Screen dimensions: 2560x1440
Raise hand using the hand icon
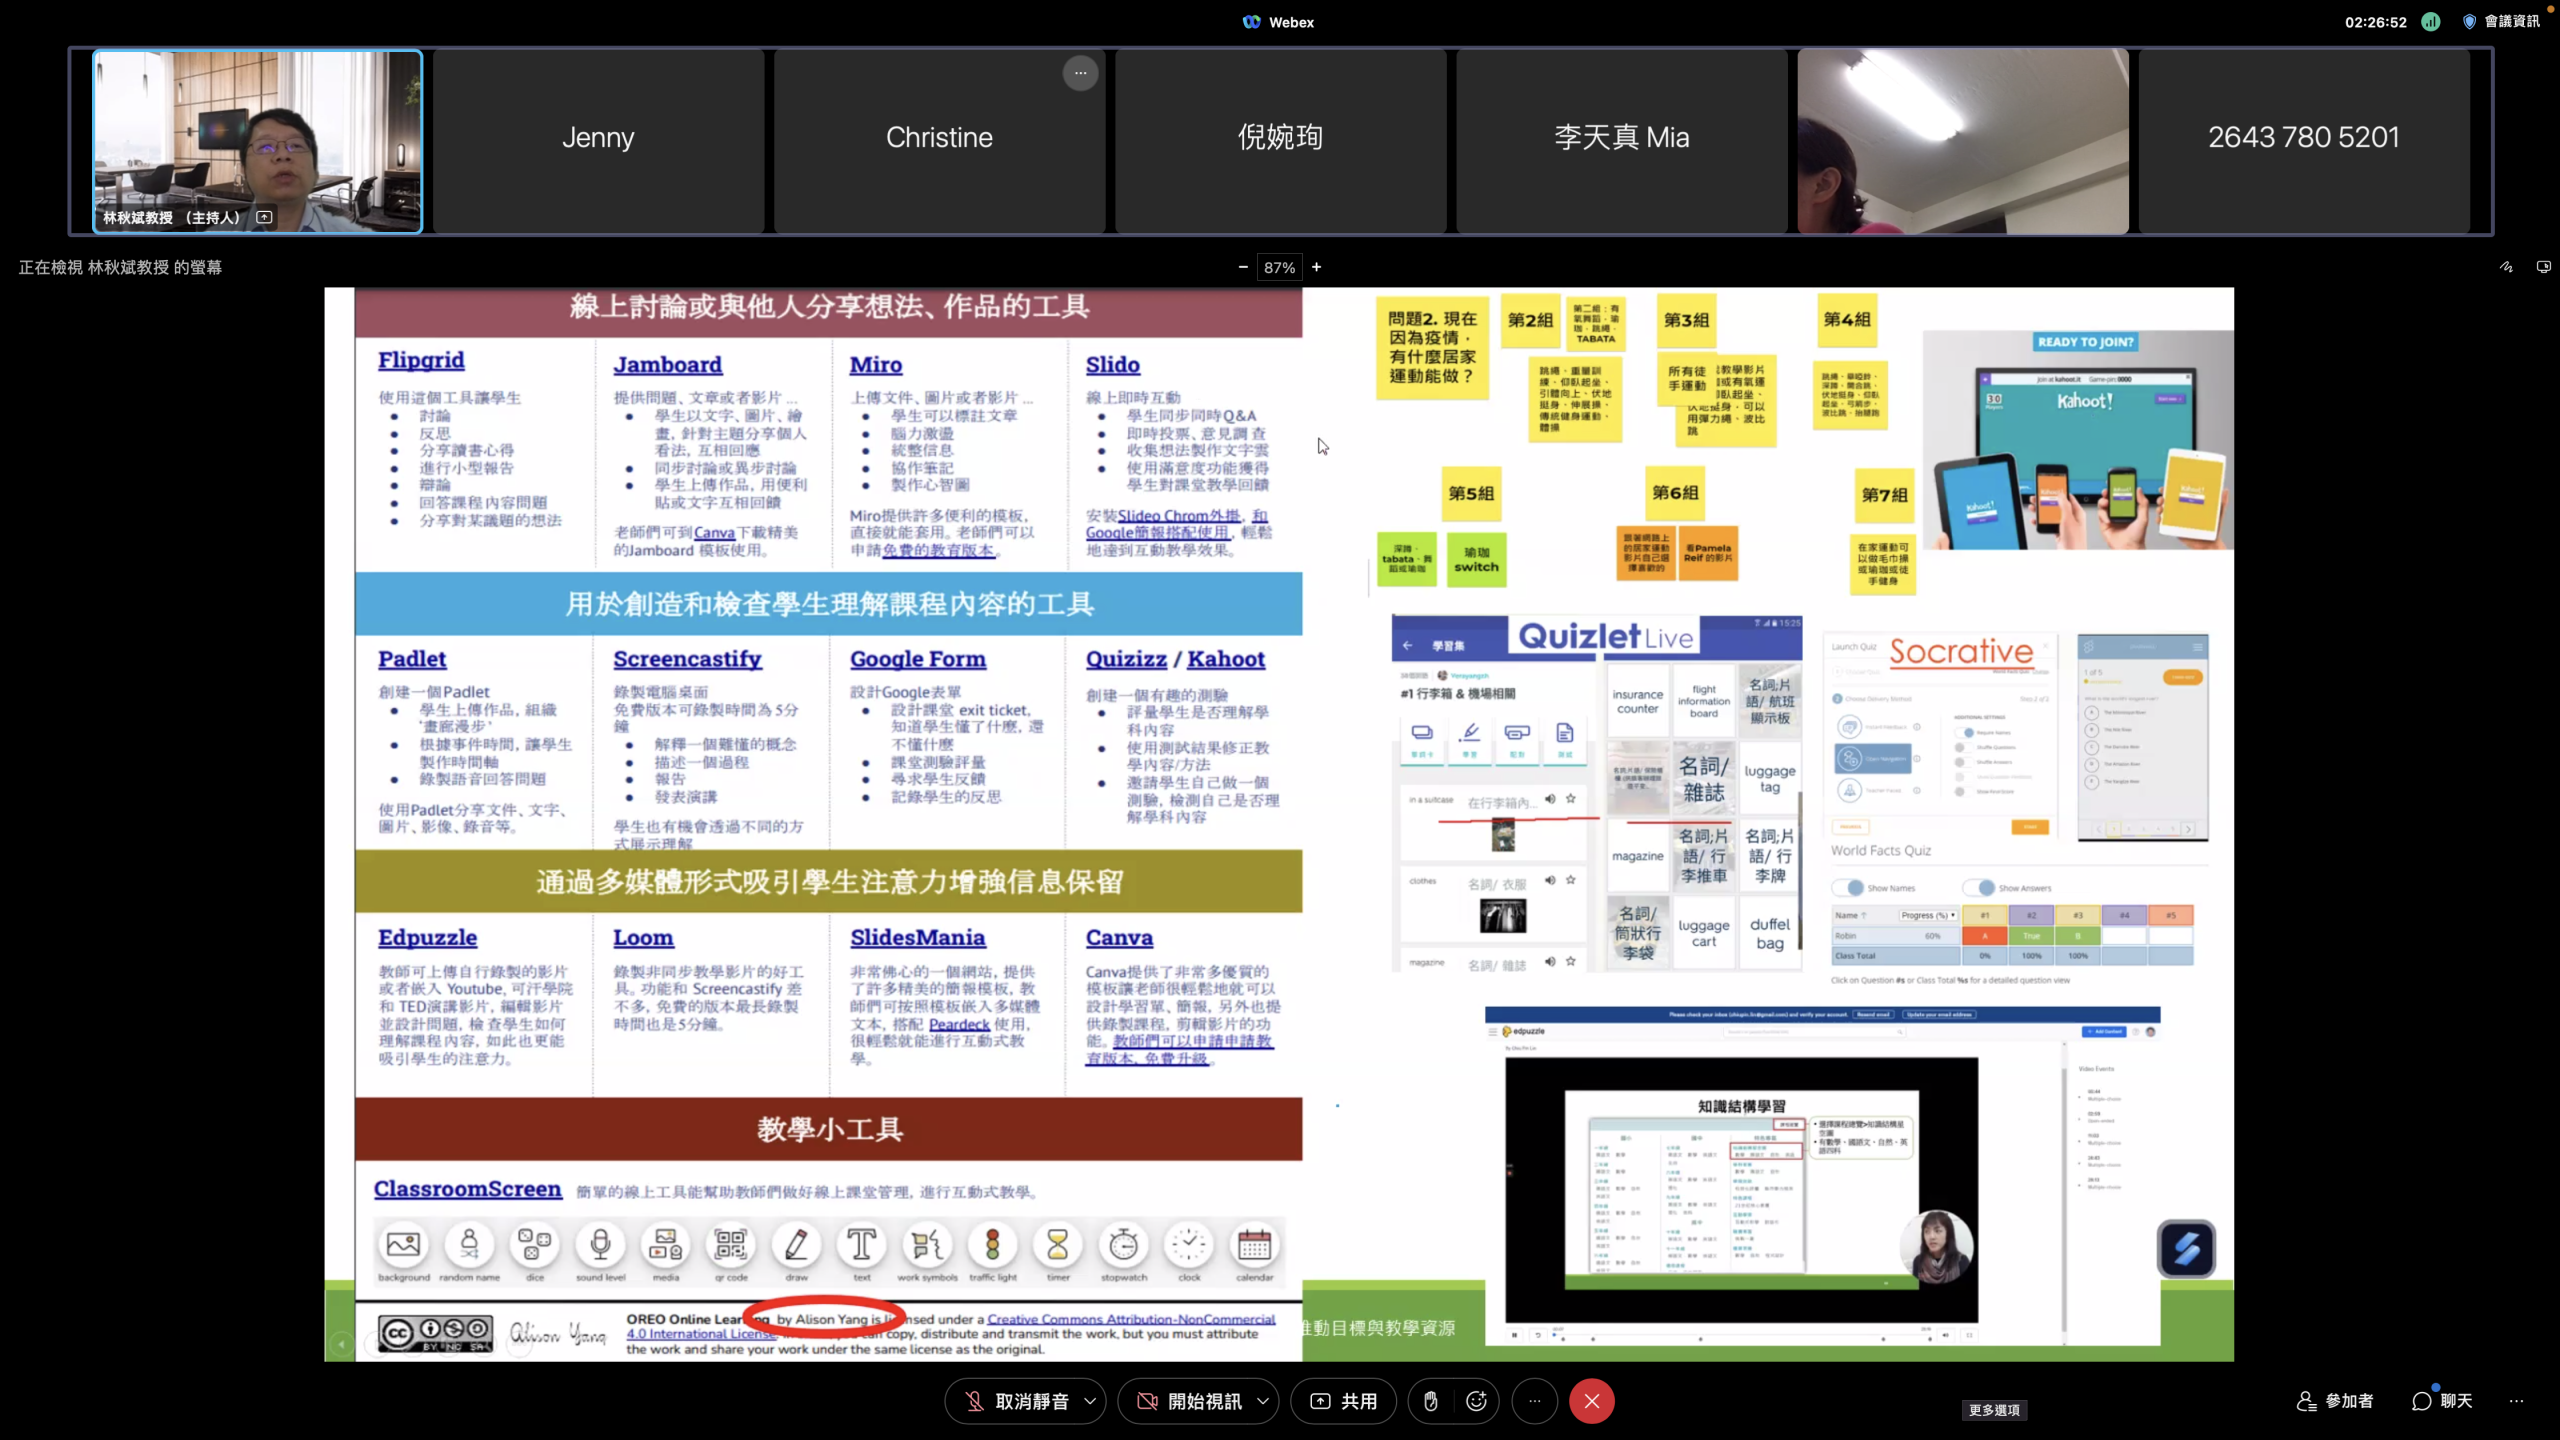pos(1431,1401)
